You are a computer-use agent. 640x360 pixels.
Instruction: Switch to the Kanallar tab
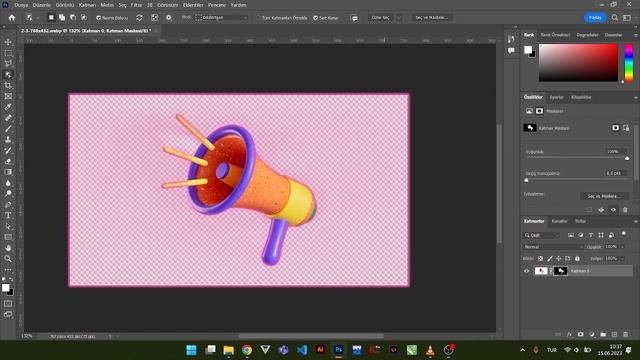[560, 221]
